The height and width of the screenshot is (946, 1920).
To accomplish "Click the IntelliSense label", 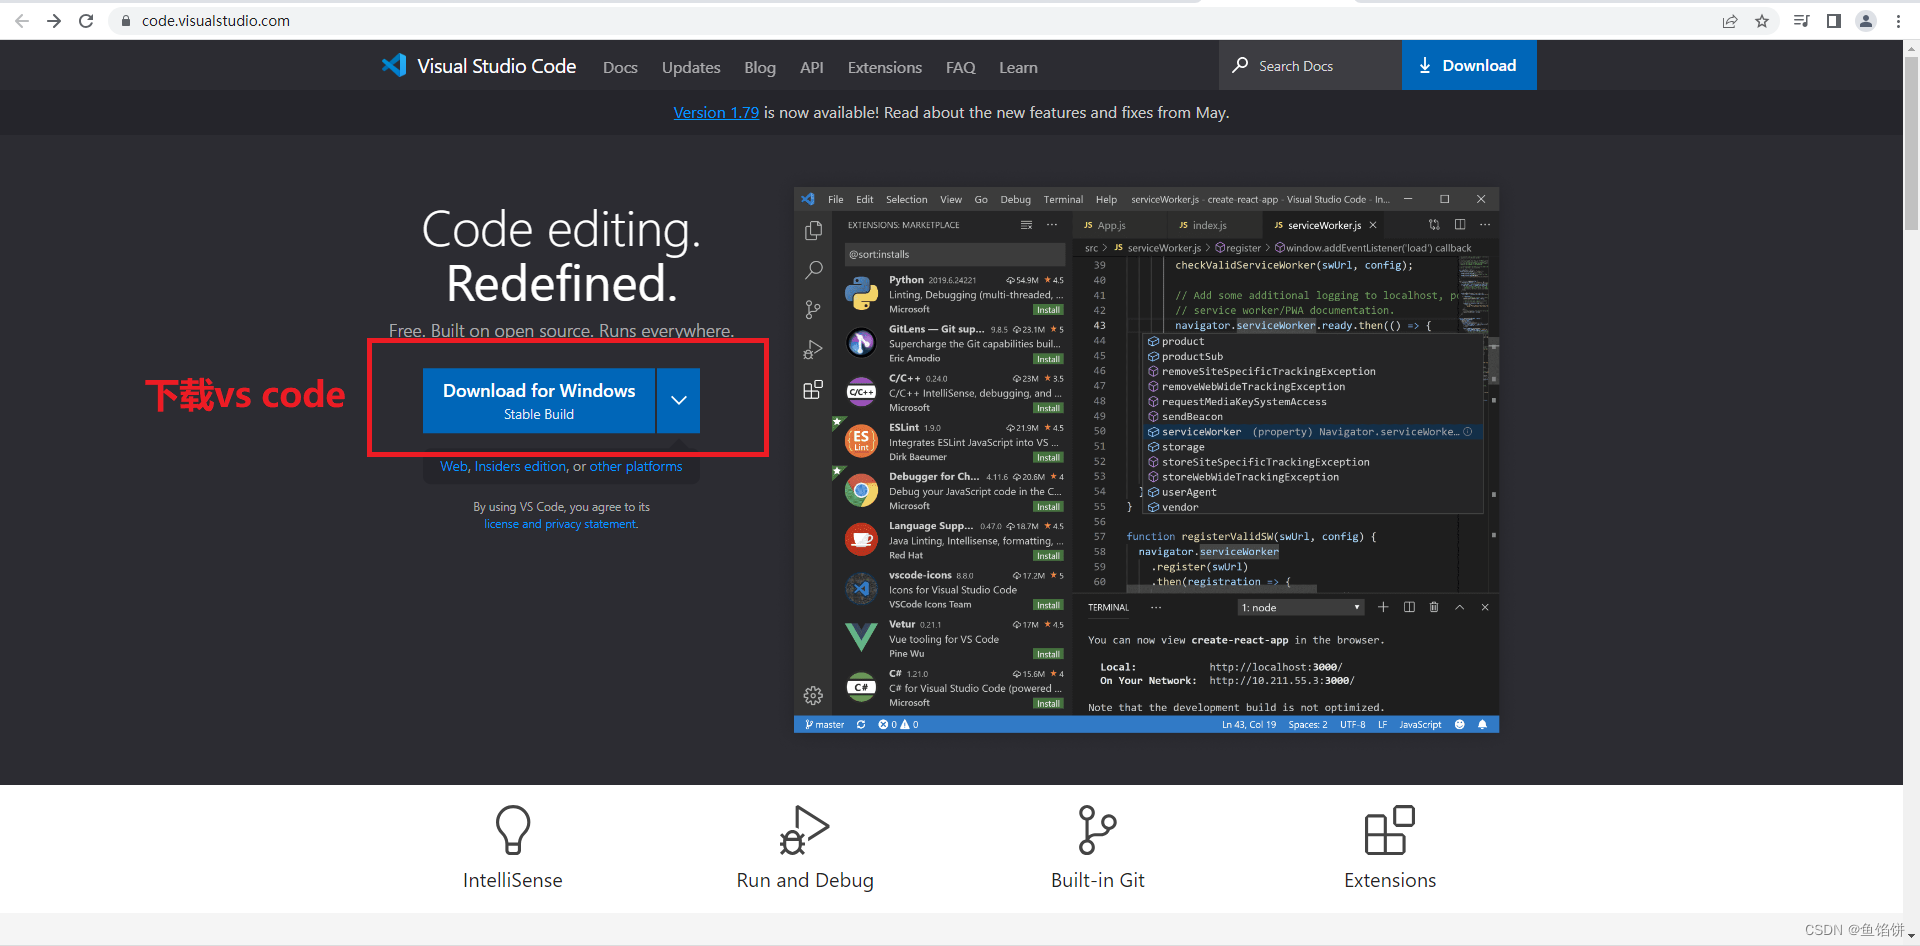I will tap(513, 880).
